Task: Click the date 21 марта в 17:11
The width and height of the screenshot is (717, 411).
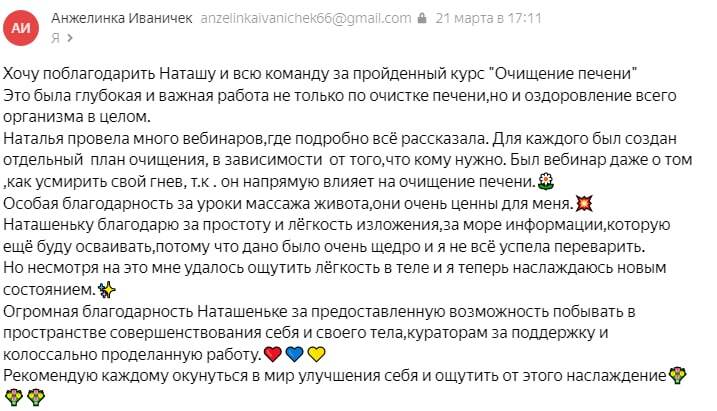Action: [488, 18]
